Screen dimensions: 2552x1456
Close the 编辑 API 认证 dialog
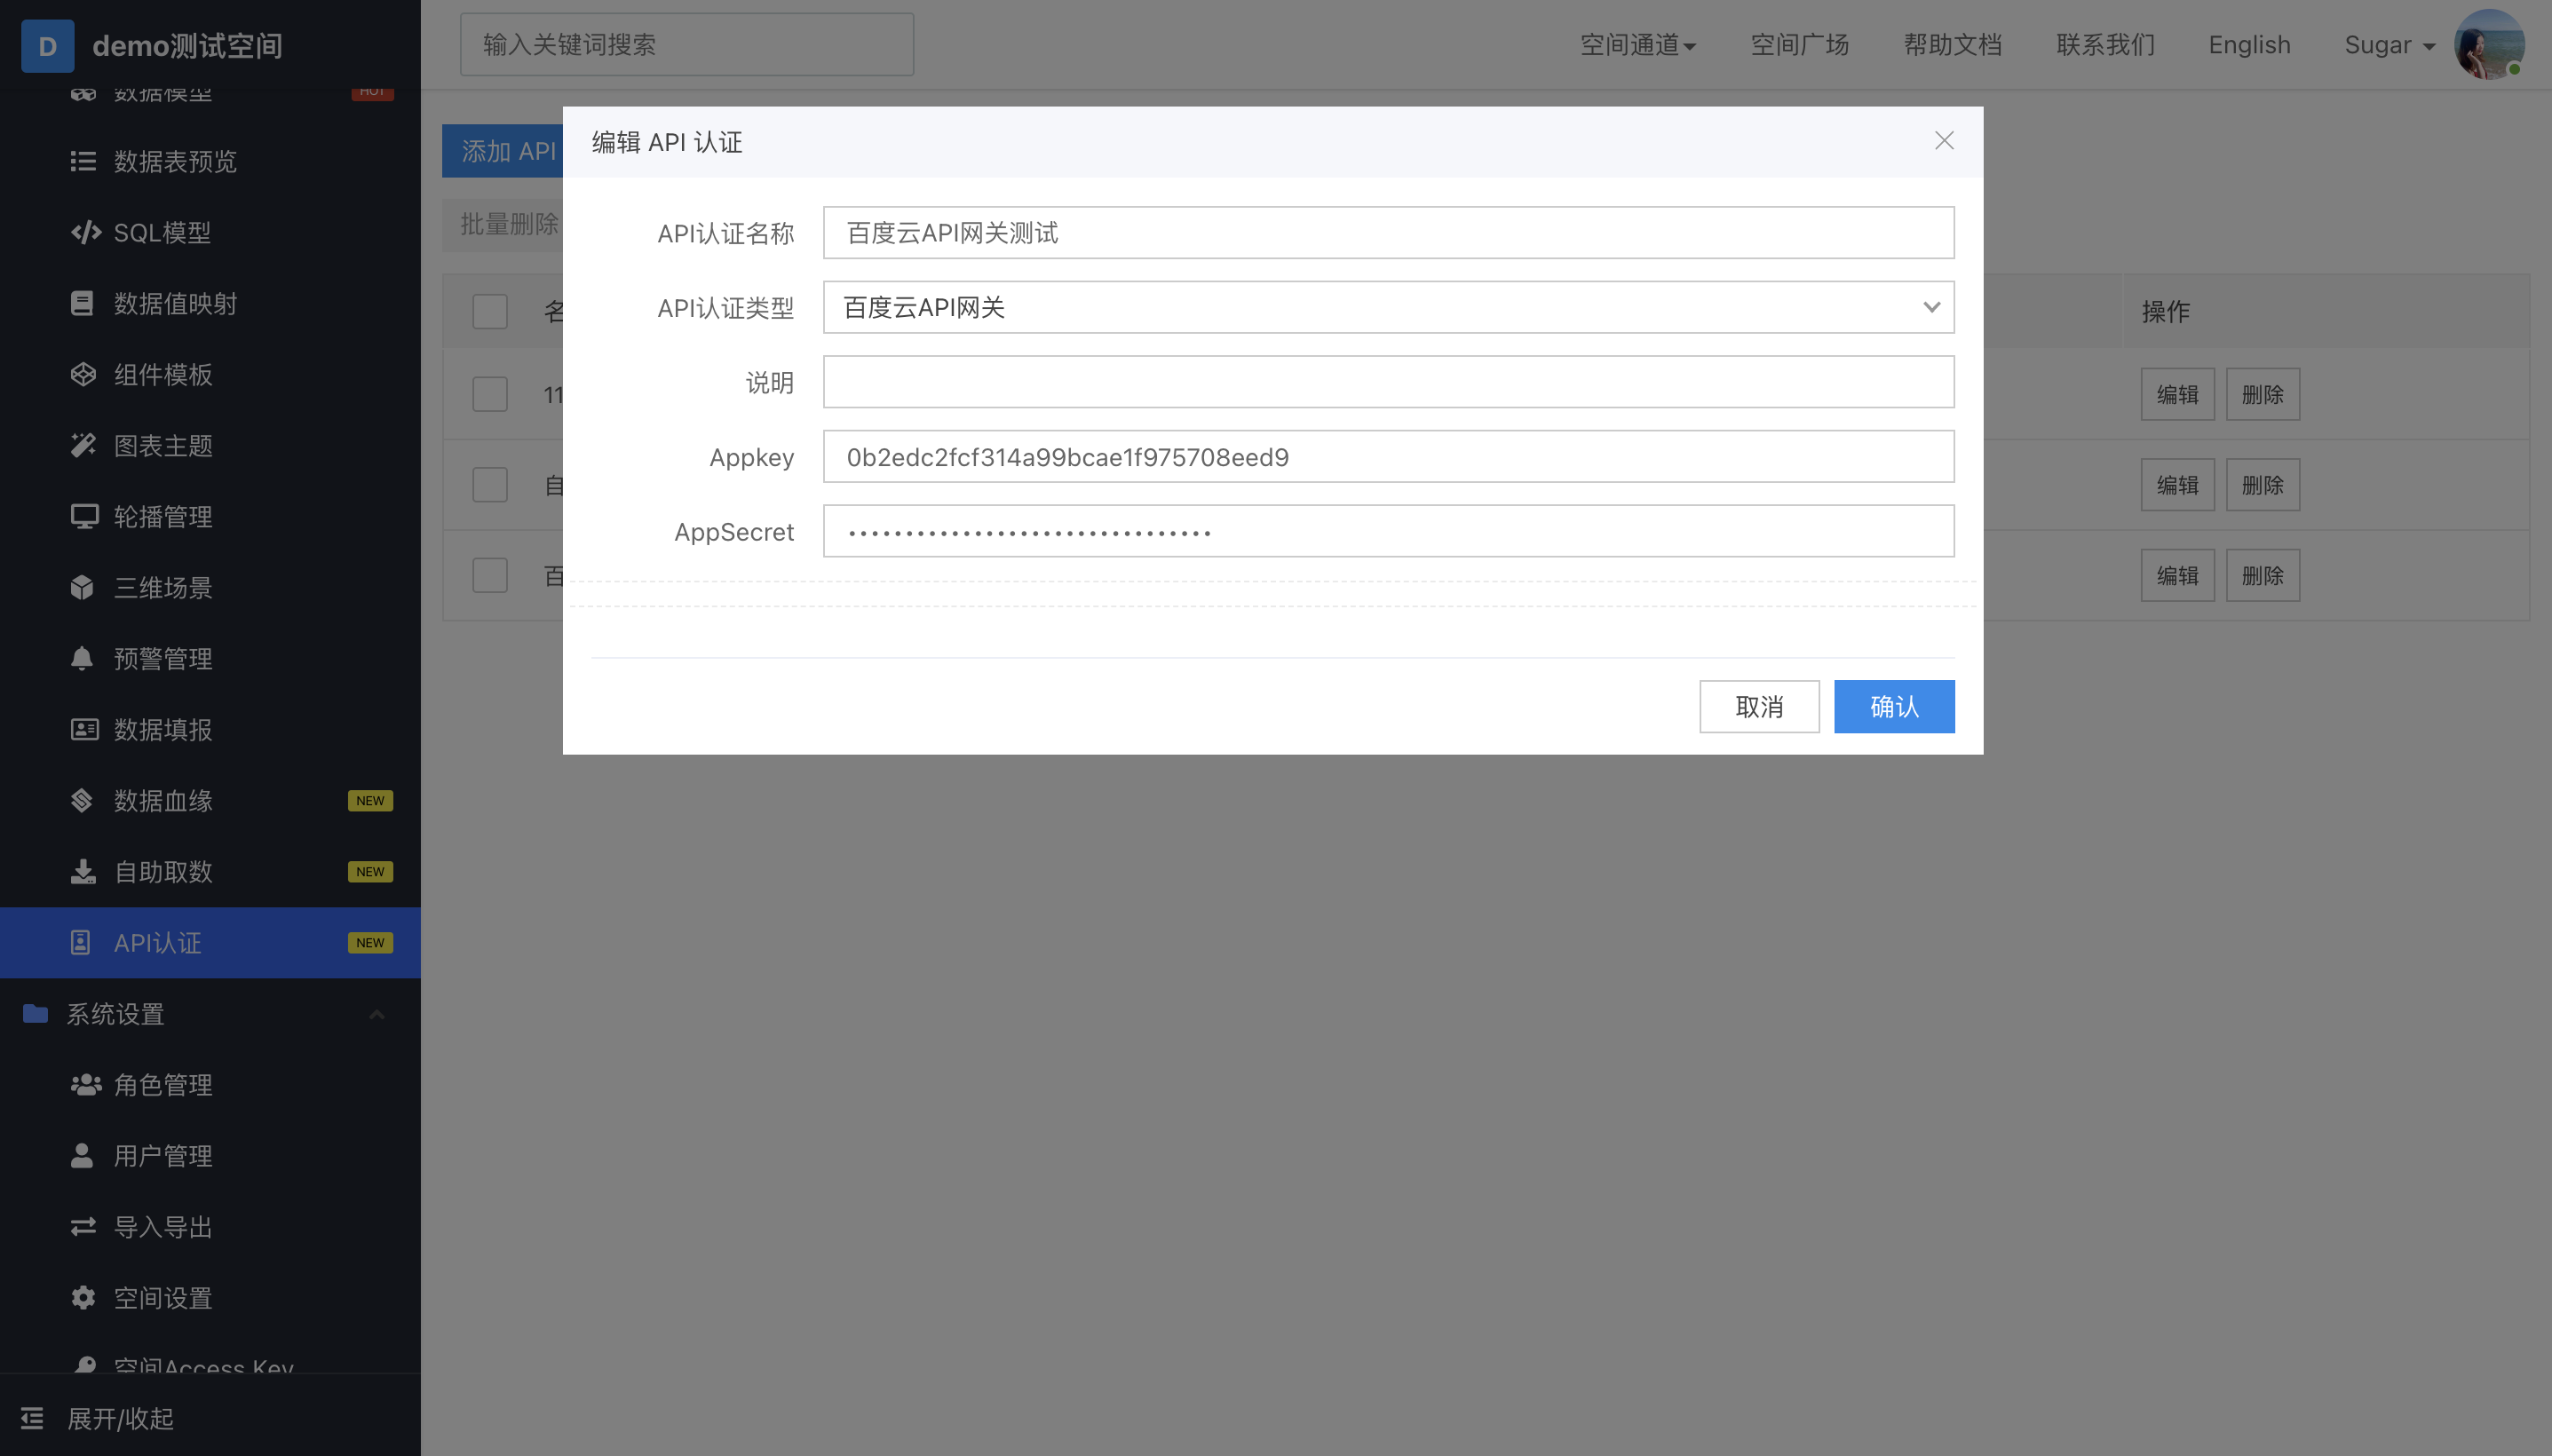[x=1943, y=141]
